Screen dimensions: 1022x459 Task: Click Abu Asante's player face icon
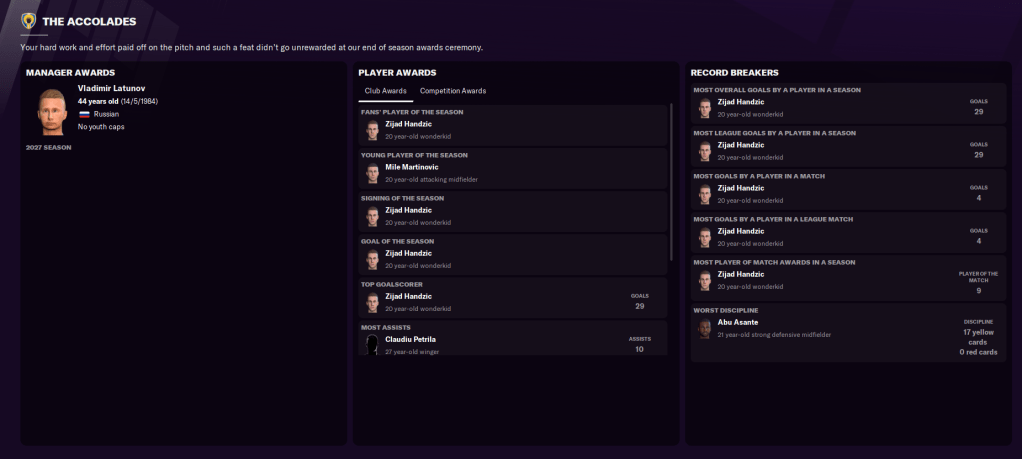705,329
